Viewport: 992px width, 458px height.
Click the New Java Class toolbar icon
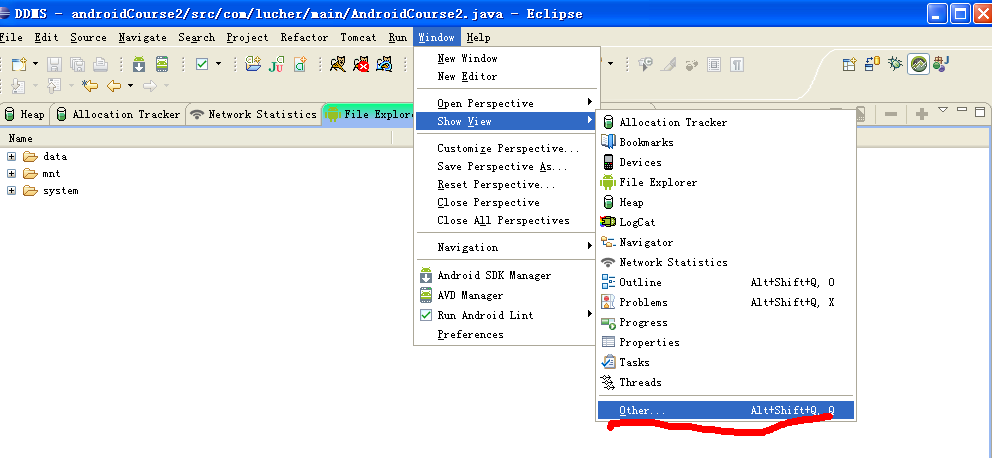tap(300, 64)
